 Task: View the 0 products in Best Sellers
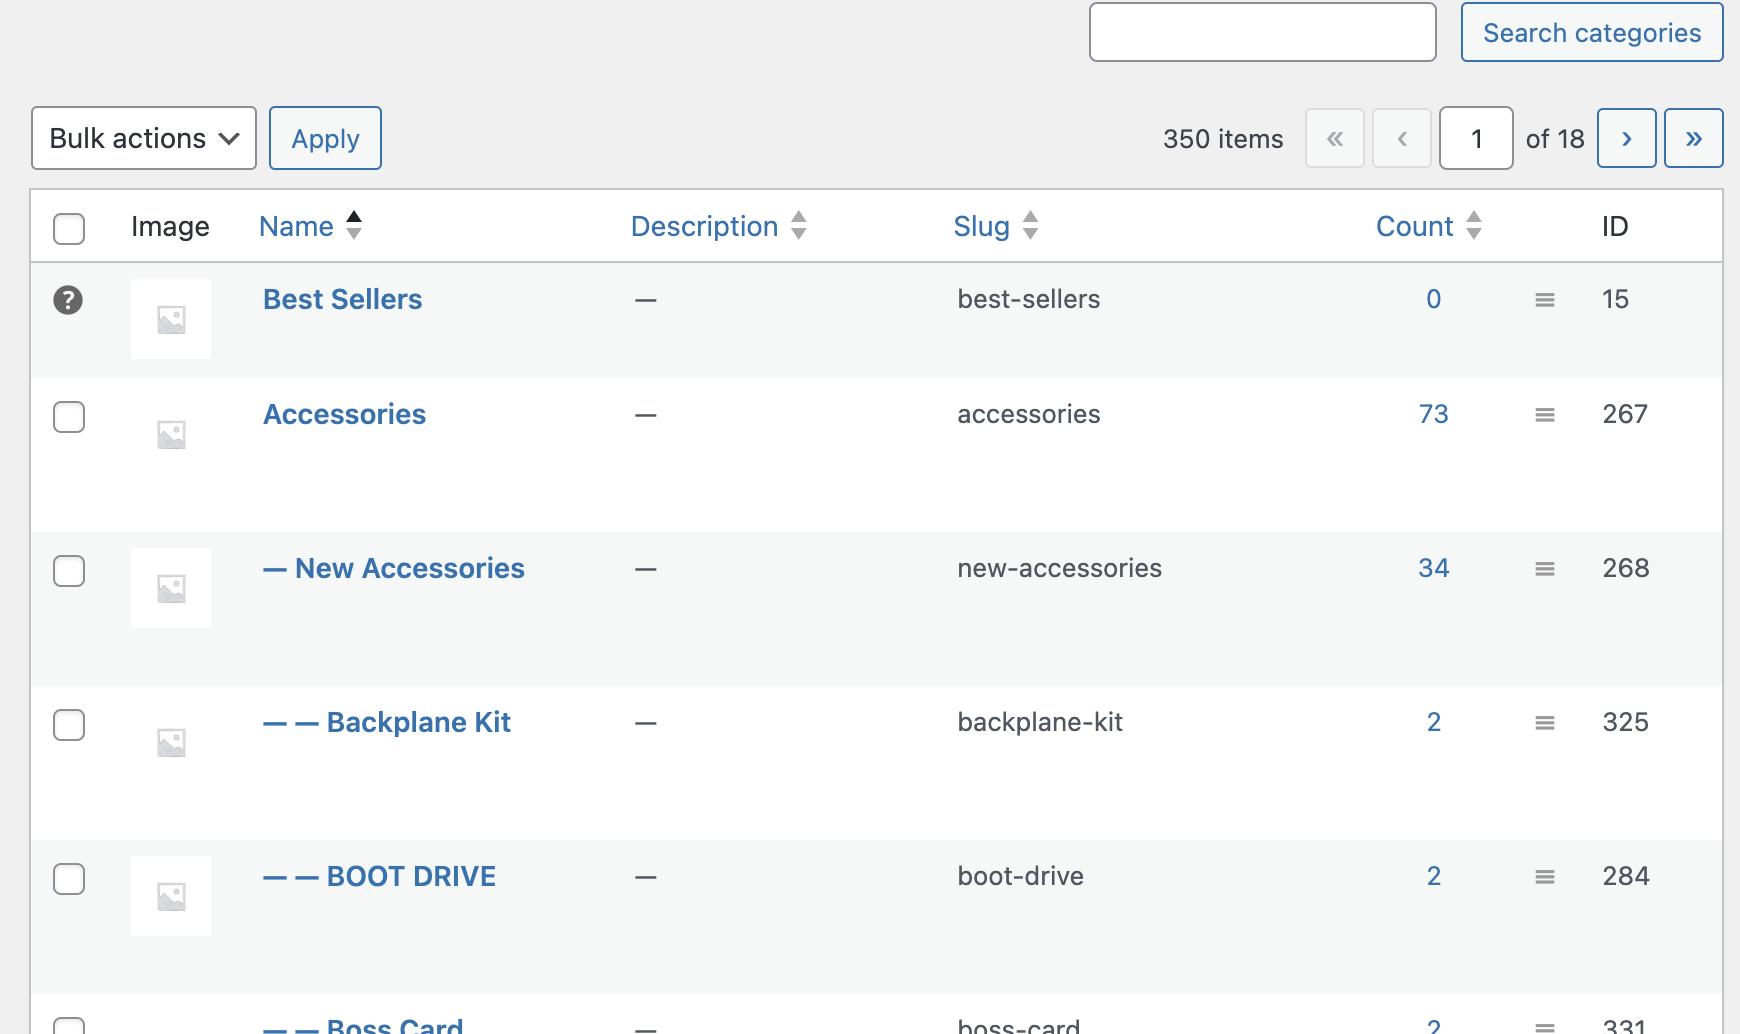1434,299
